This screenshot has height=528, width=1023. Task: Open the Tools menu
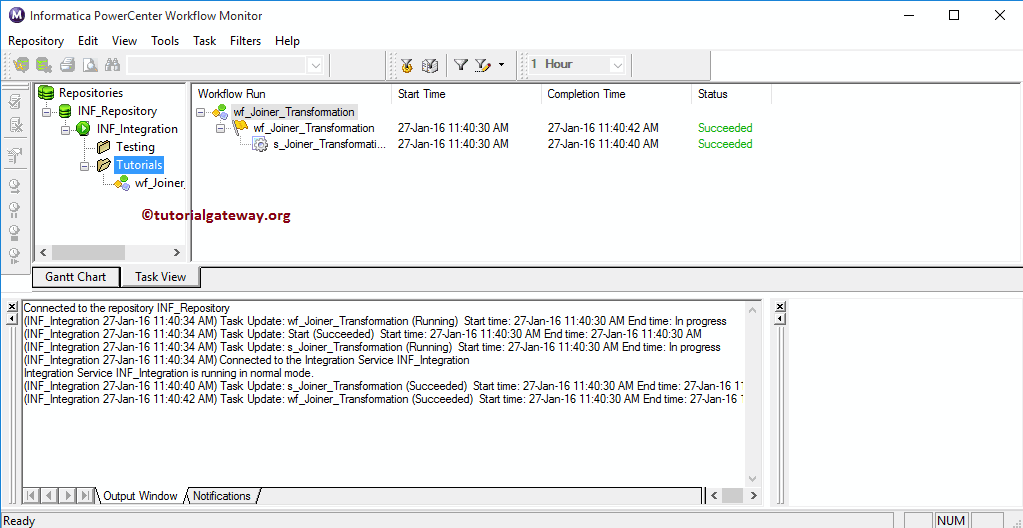pyautogui.click(x=165, y=40)
